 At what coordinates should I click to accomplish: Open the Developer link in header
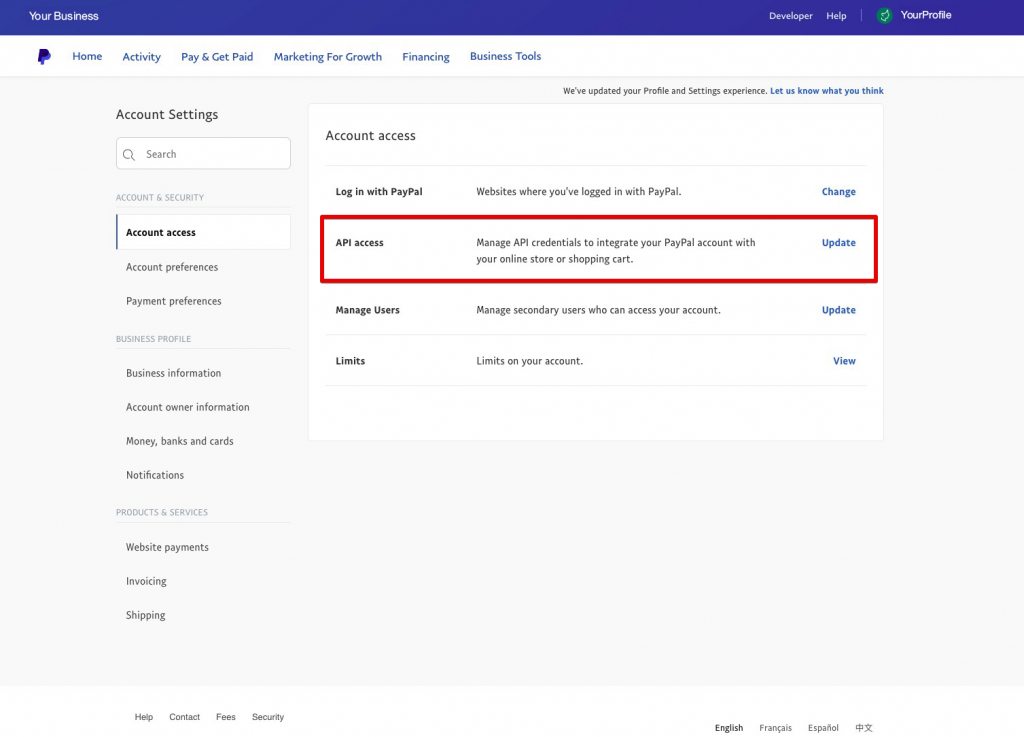[x=790, y=16]
